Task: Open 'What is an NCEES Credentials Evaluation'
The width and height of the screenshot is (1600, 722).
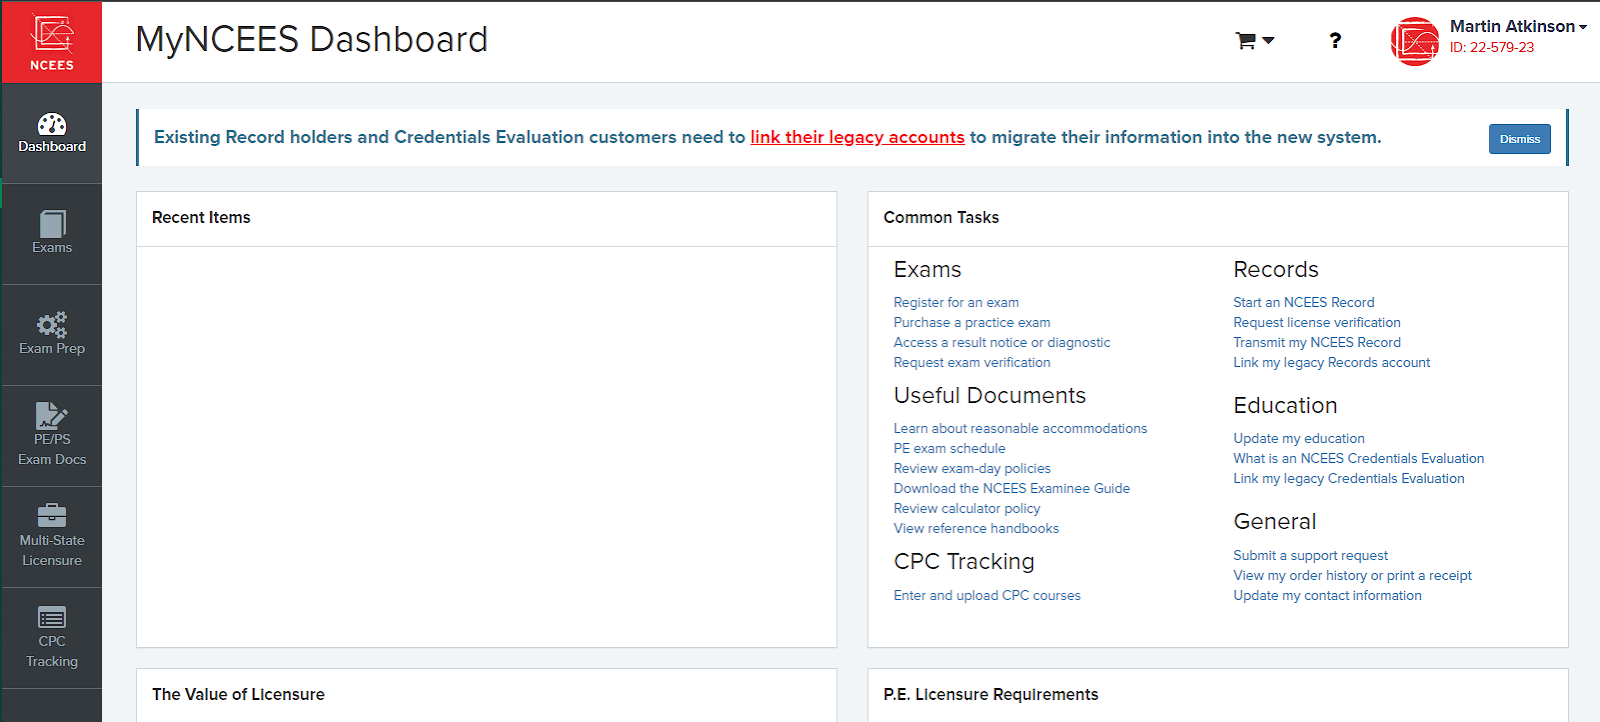Action: point(1359,458)
